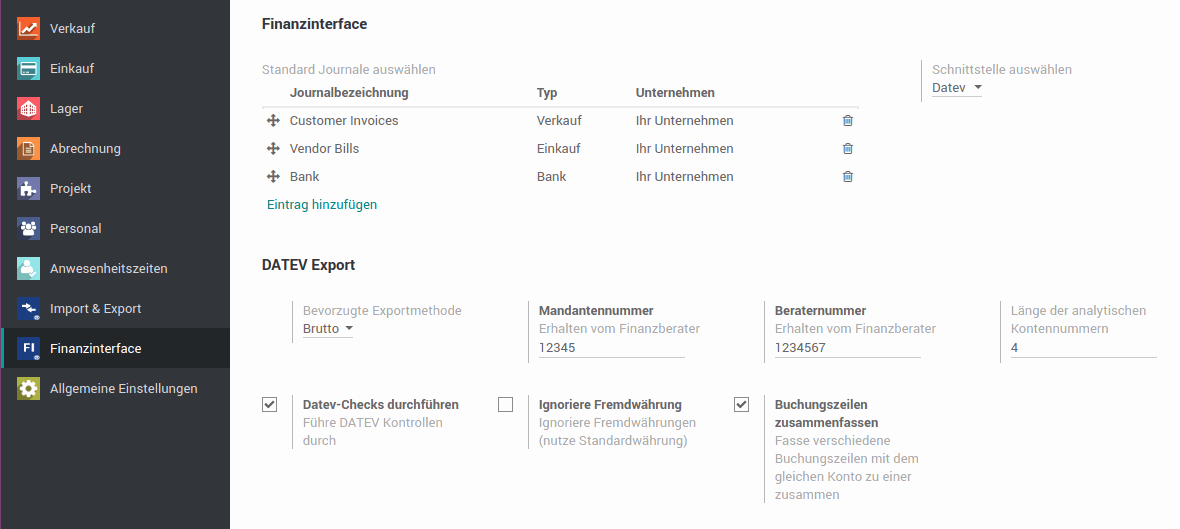
Task: Enable the Ignoriere Fremdwährung checkbox
Action: tap(506, 405)
